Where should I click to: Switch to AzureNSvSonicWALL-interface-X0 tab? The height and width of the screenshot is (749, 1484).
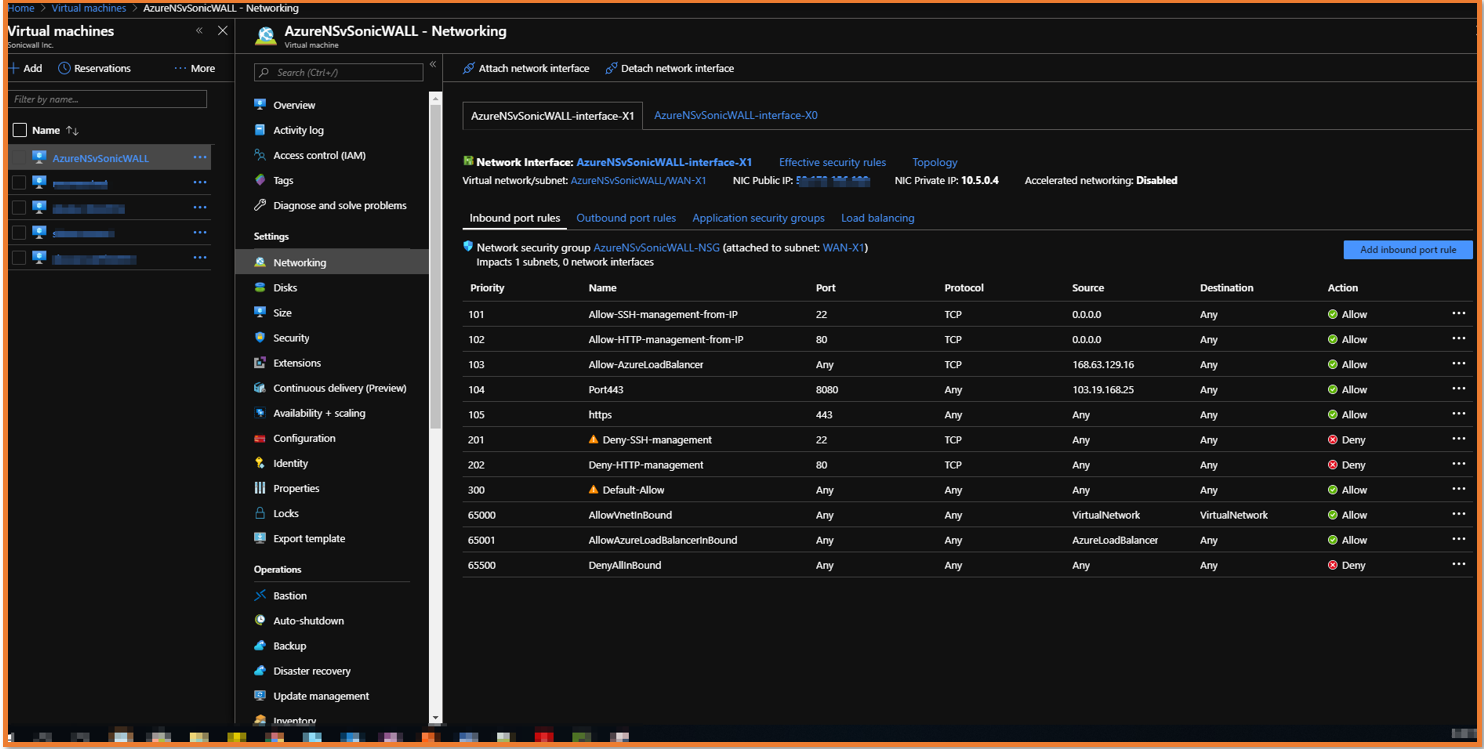pyautogui.click(x=736, y=115)
